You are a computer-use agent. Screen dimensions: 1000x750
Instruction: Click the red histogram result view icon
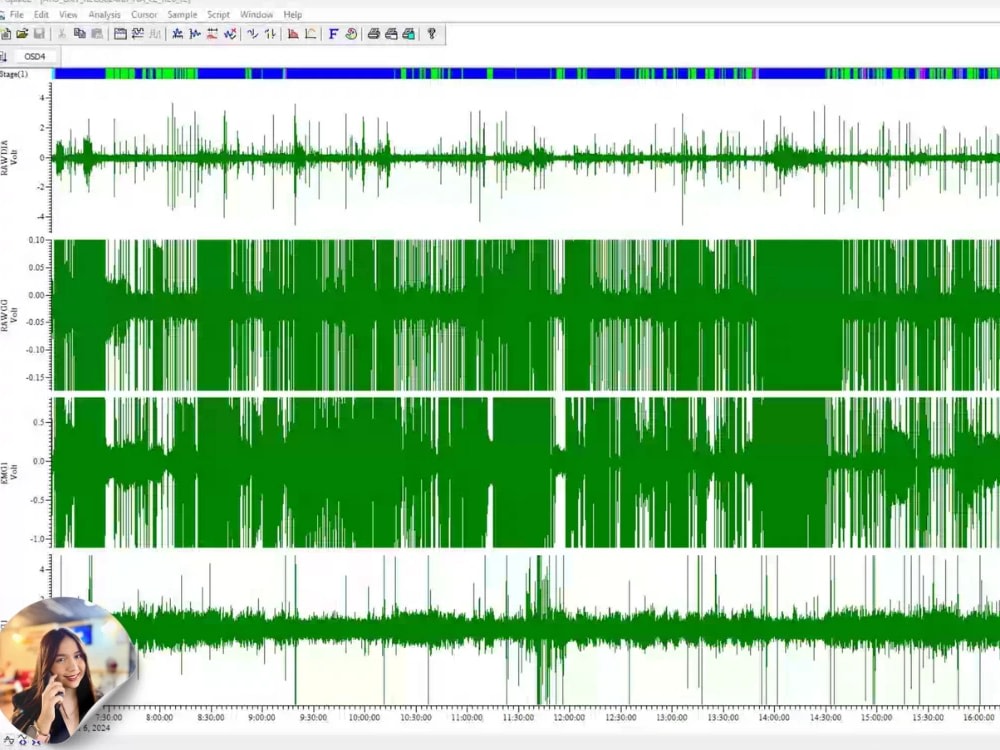pos(293,34)
